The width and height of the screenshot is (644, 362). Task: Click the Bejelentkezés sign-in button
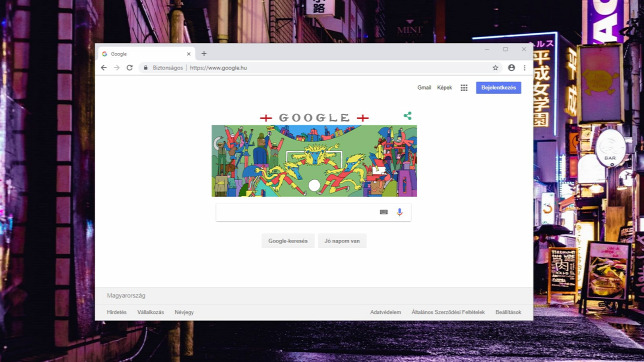499,88
